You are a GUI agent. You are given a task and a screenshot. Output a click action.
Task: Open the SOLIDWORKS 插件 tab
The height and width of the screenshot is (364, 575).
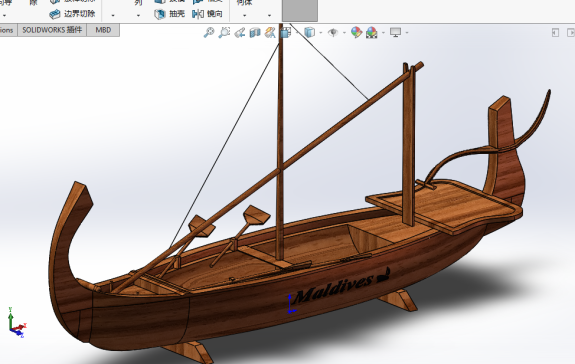[52, 30]
